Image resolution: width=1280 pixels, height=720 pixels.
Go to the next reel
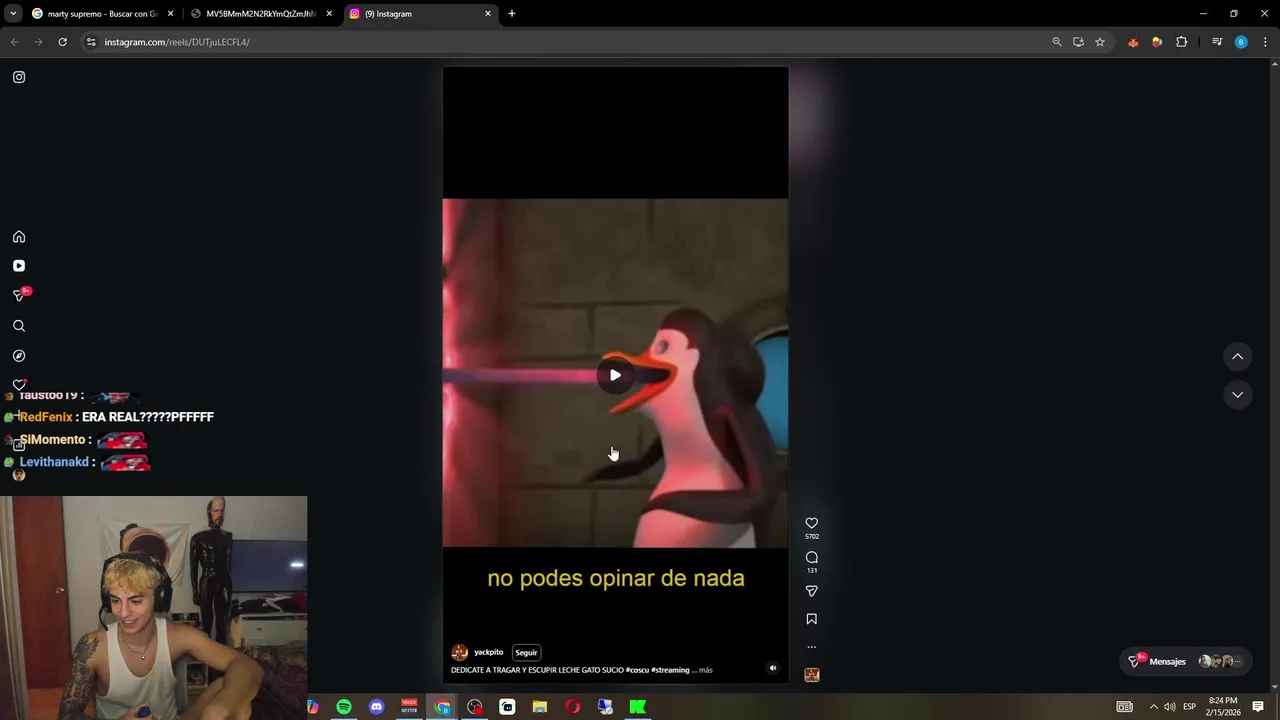click(1237, 395)
